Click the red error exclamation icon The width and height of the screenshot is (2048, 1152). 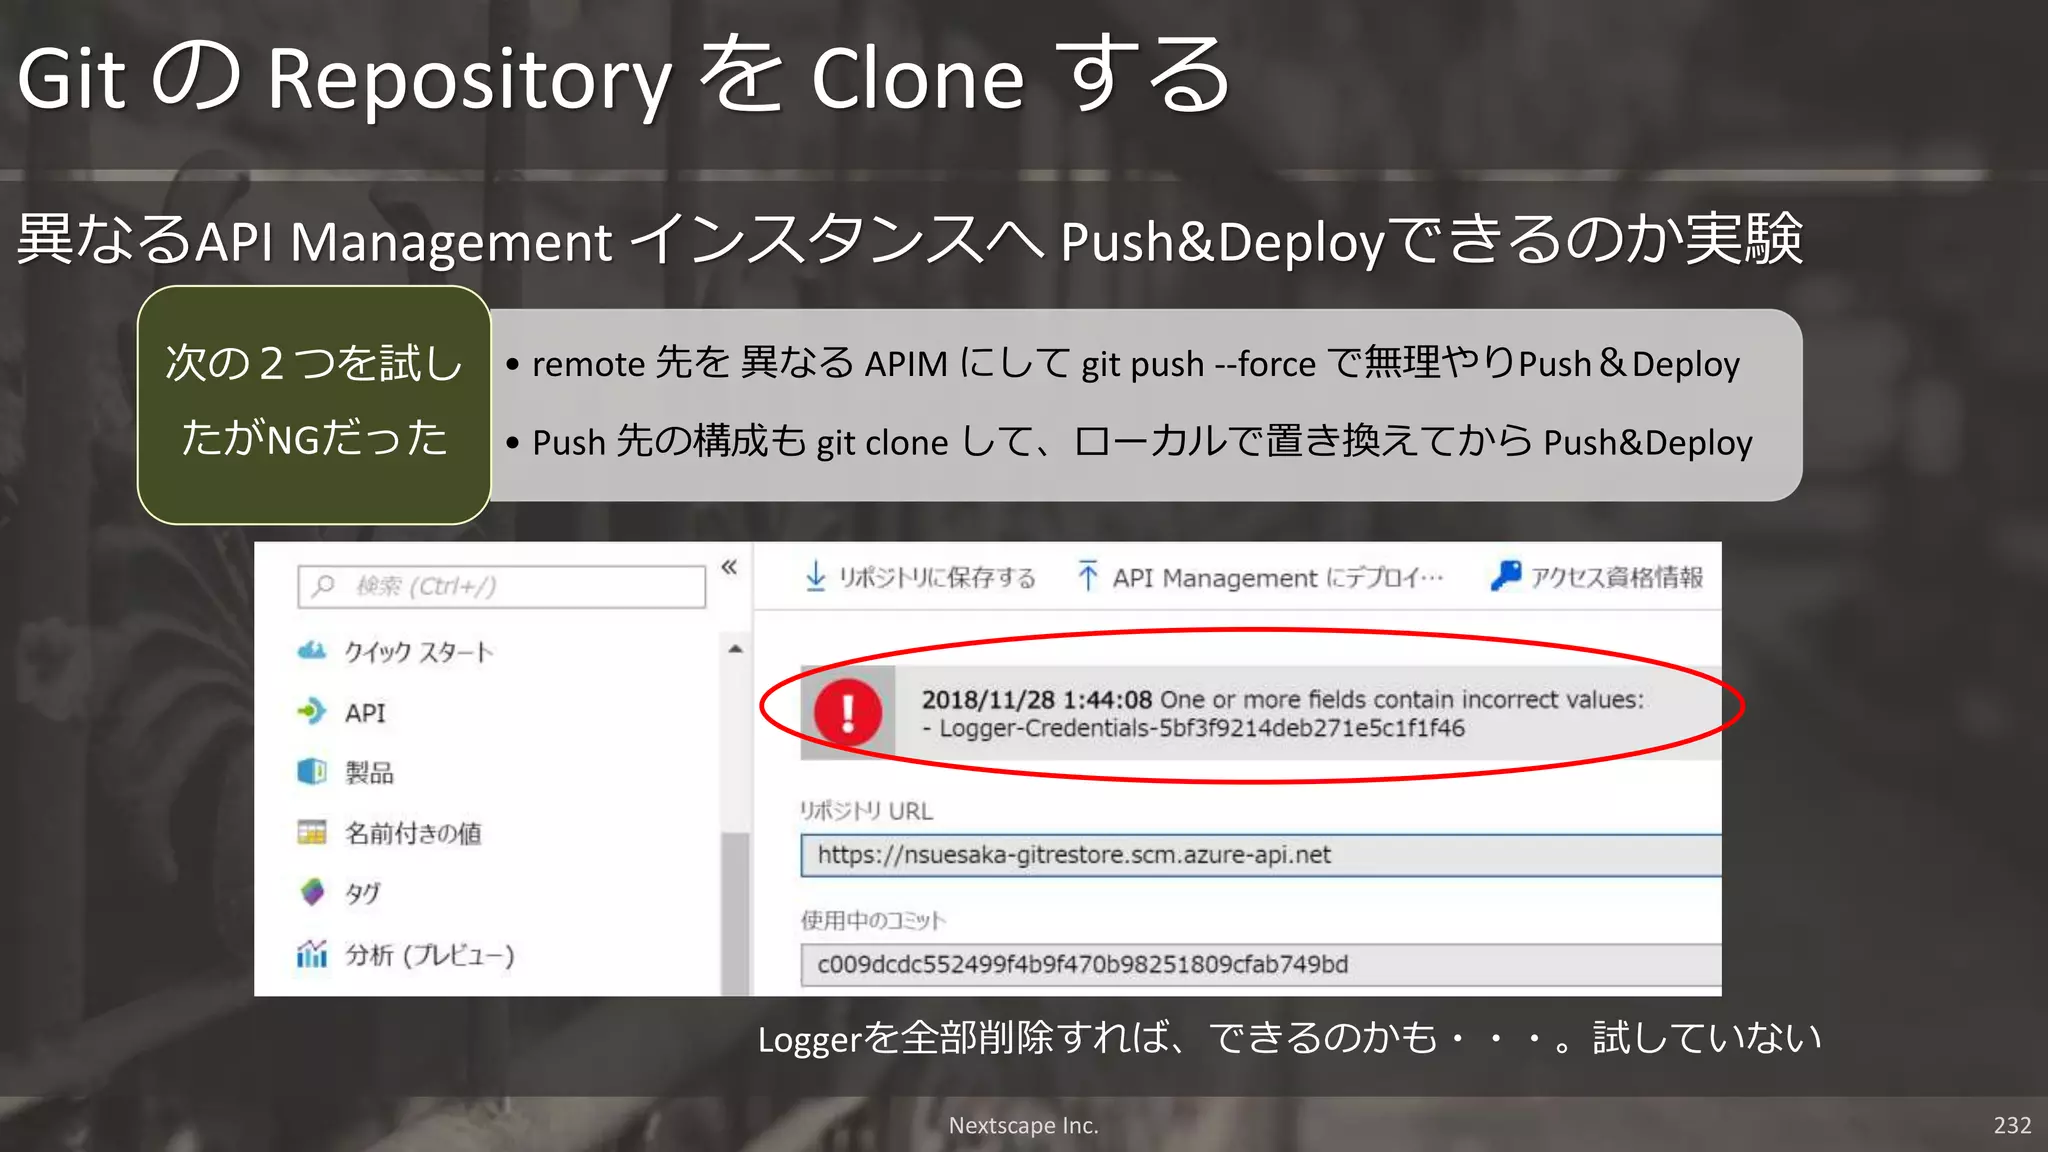[x=848, y=713]
